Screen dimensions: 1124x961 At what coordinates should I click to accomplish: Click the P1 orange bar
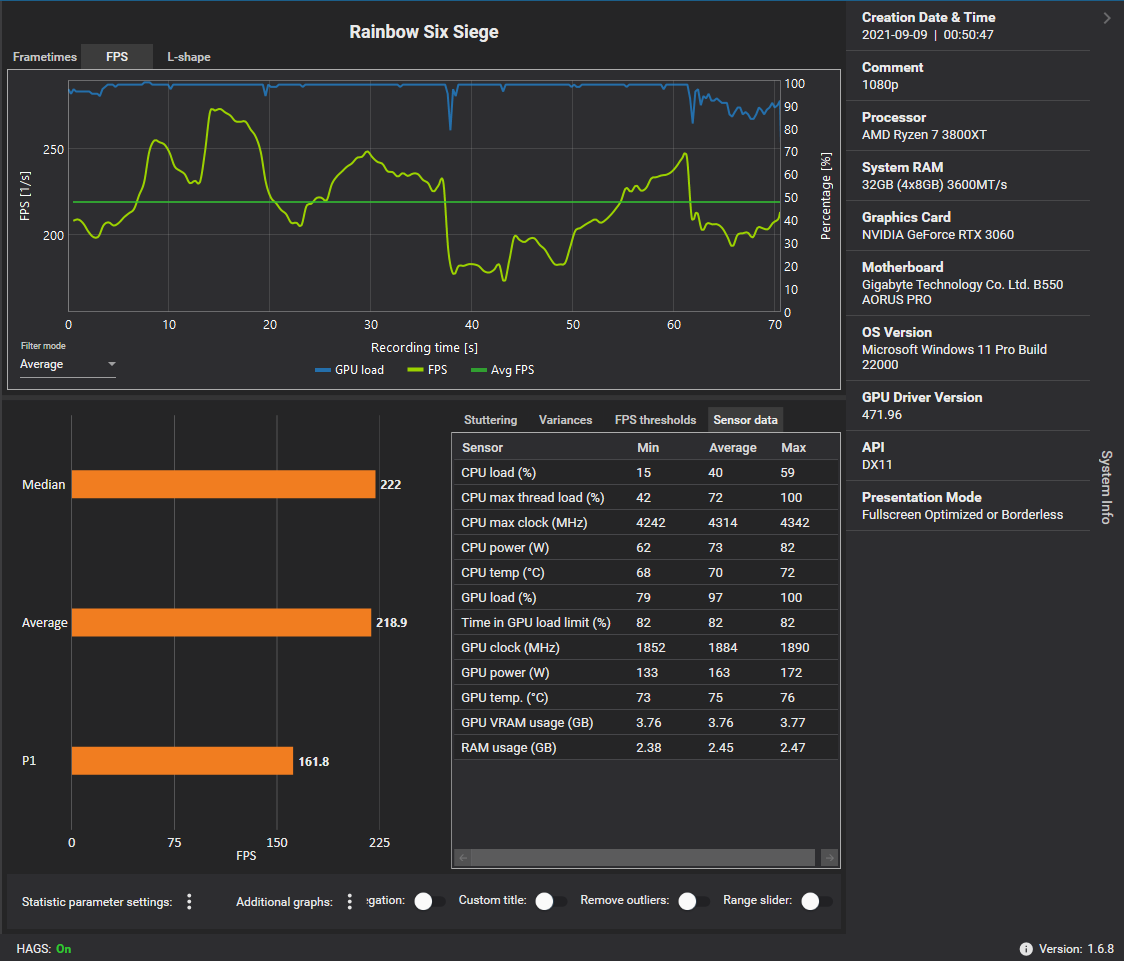click(x=182, y=760)
